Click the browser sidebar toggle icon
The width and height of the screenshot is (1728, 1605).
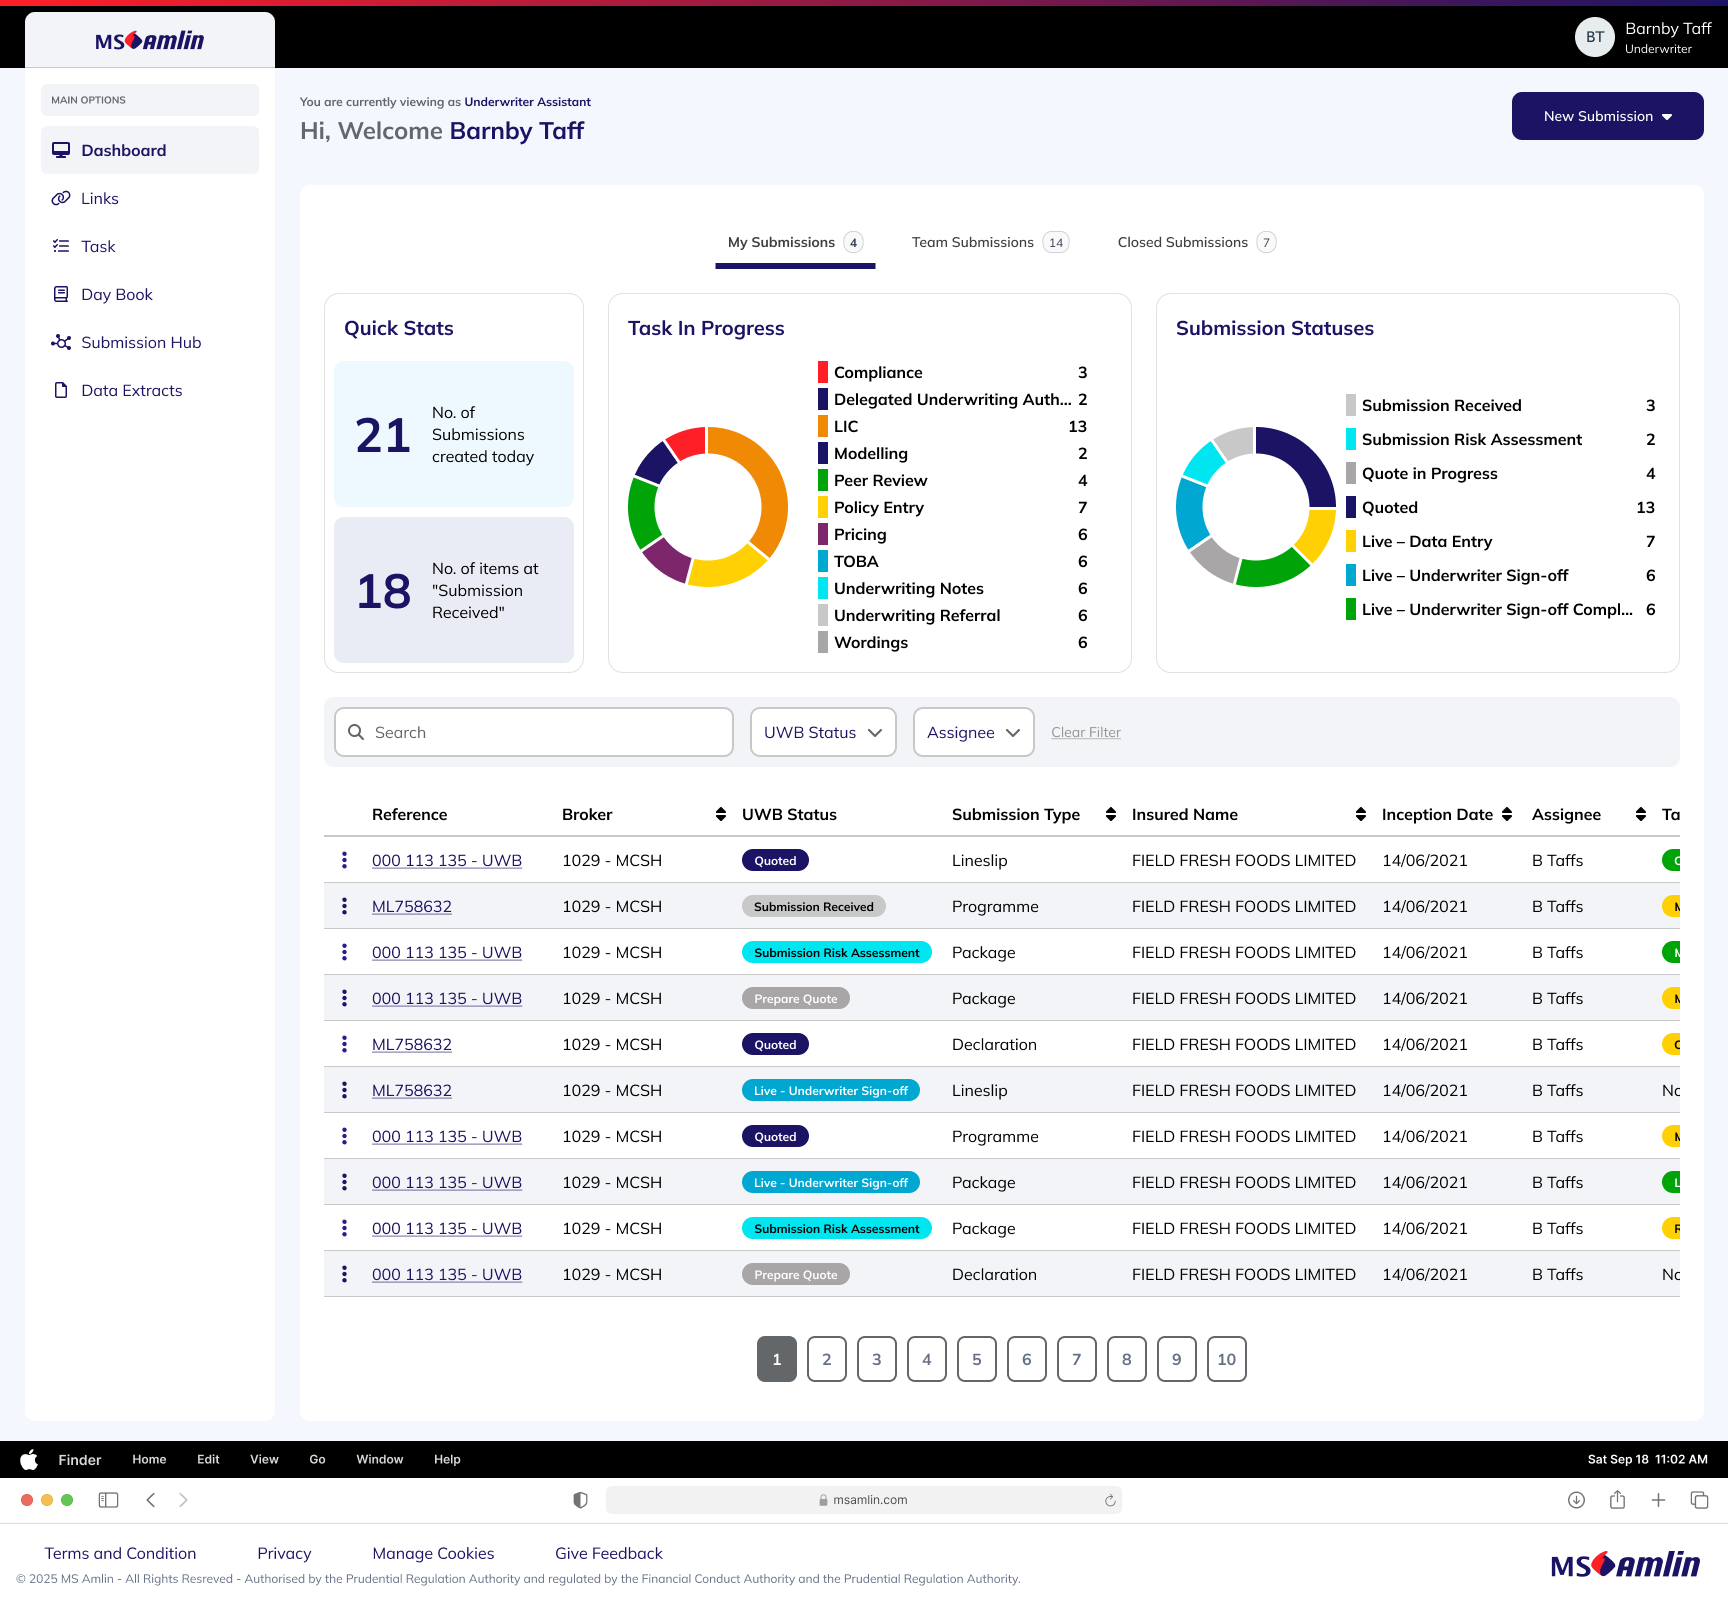[108, 1500]
